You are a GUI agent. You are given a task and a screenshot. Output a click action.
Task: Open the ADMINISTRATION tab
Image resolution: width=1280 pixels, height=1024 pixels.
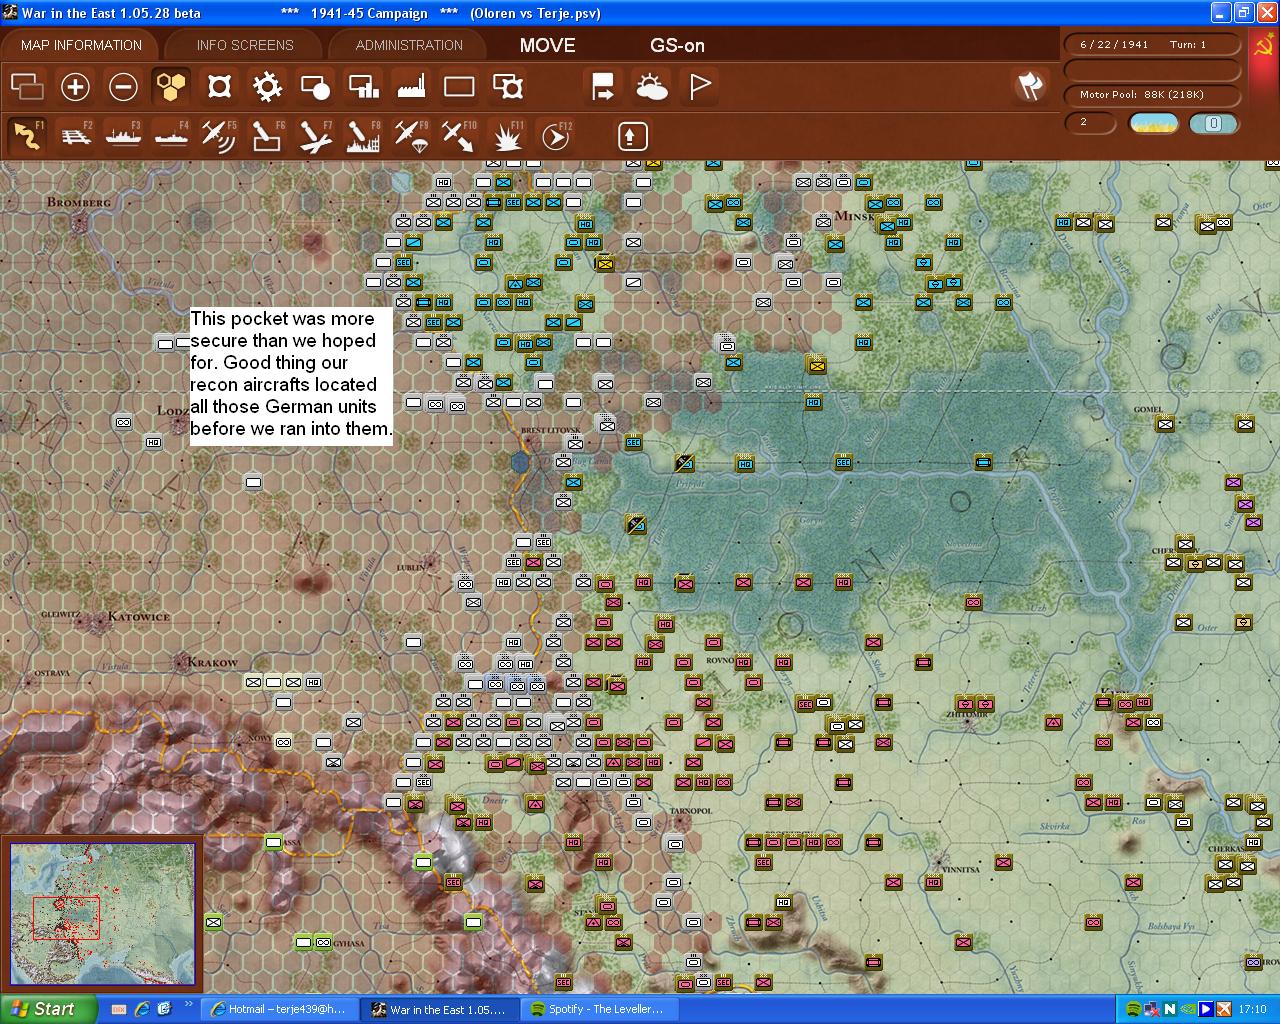pyautogui.click(x=409, y=45)
